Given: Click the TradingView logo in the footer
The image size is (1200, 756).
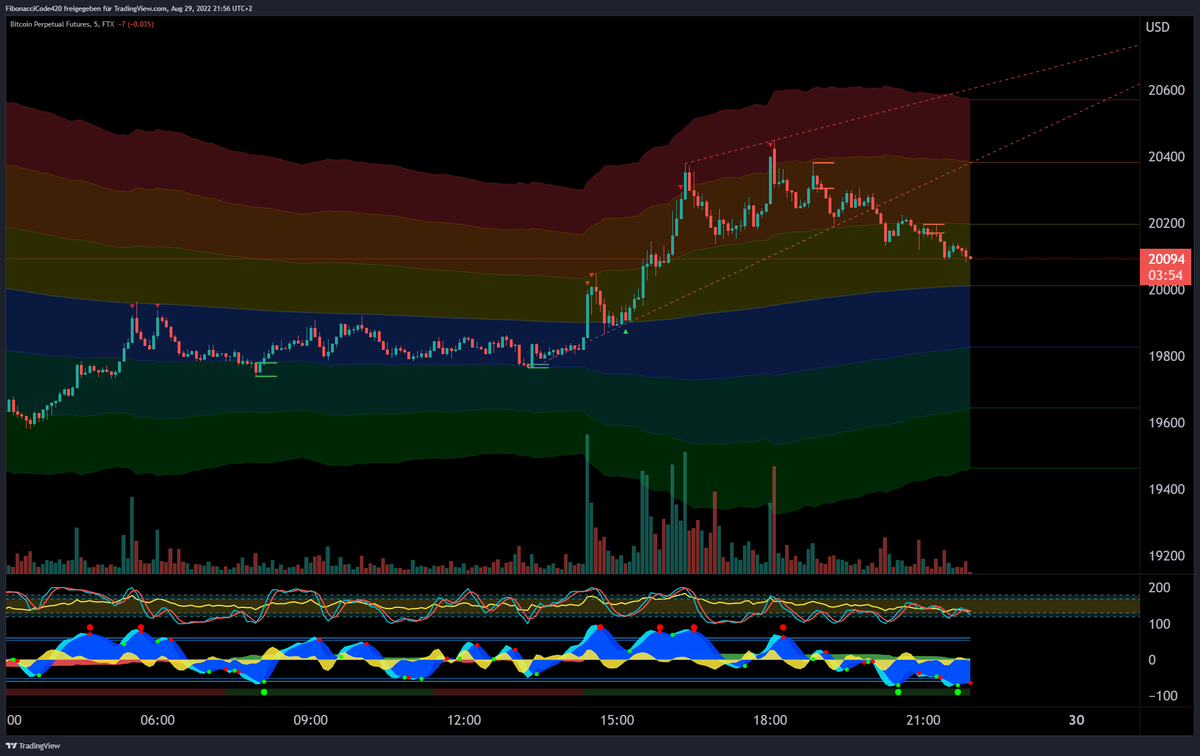Looking at the screenshot, I should pyautogui.click(x=32, y=745).
